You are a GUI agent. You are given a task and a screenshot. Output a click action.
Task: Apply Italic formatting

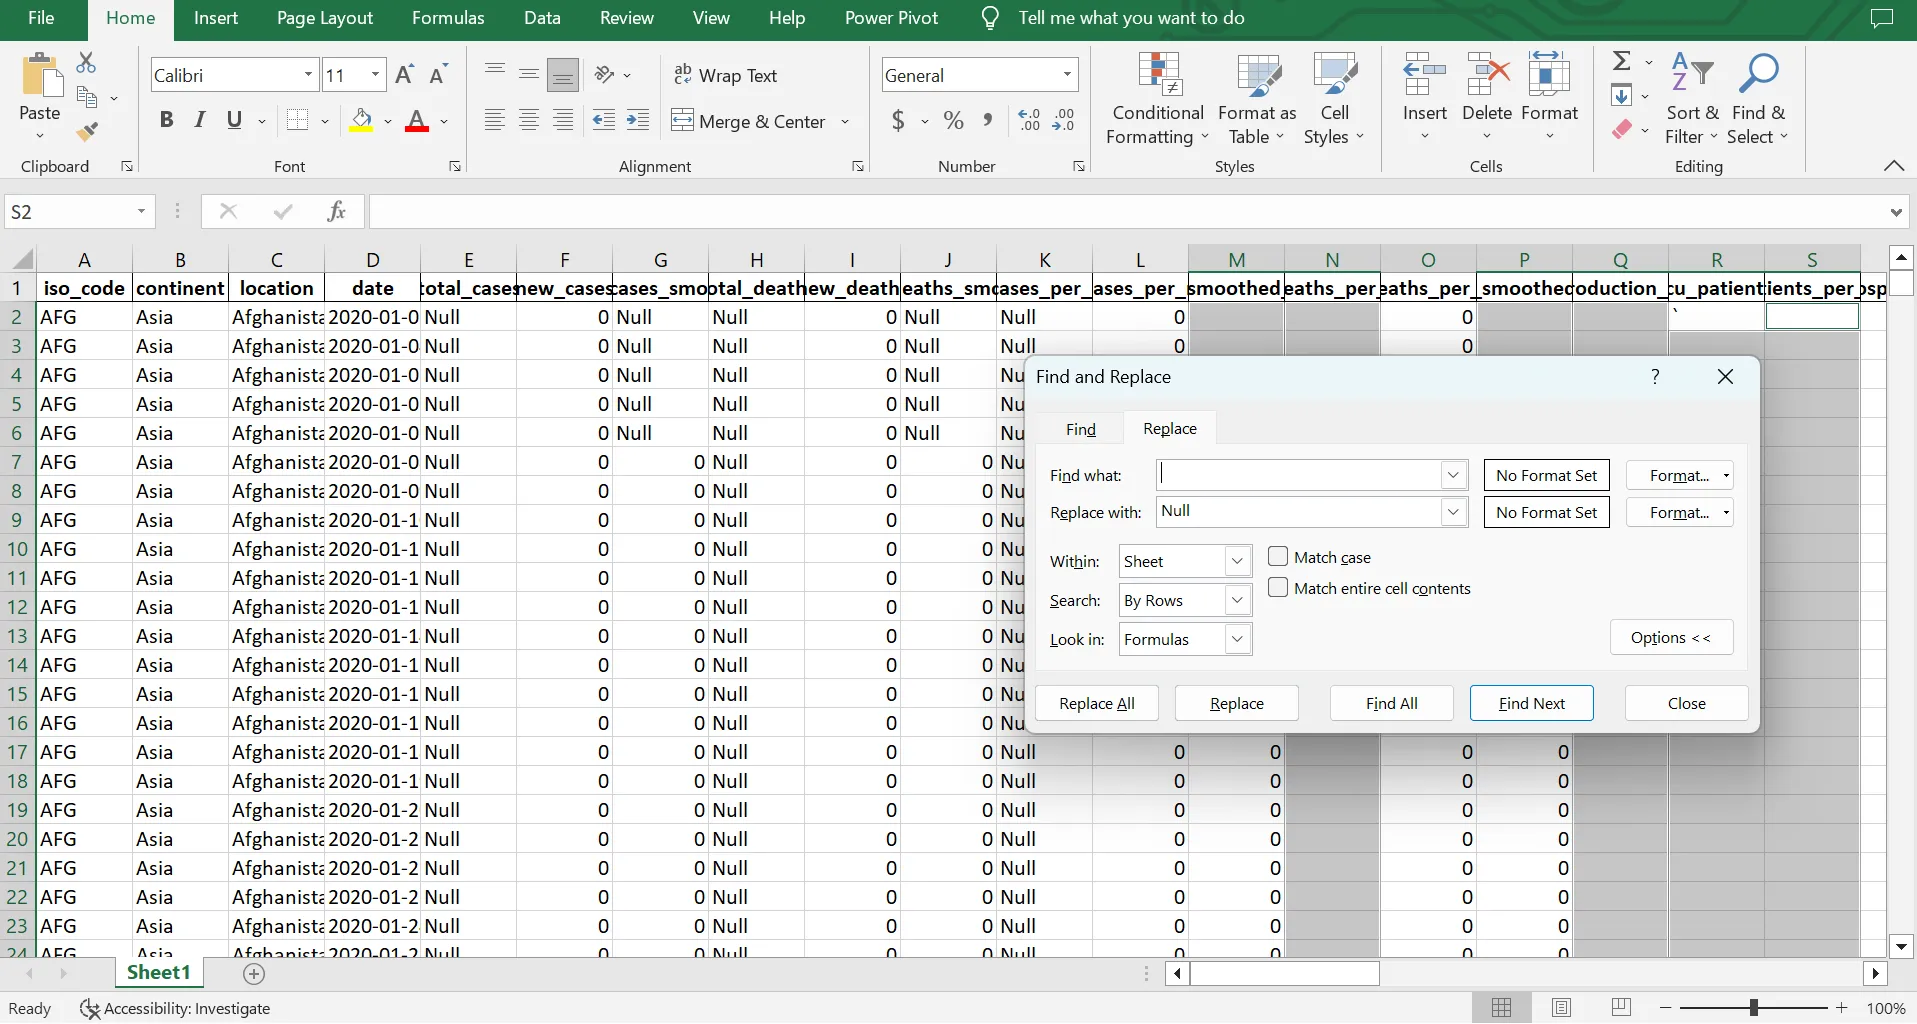(x=200, y=121)
